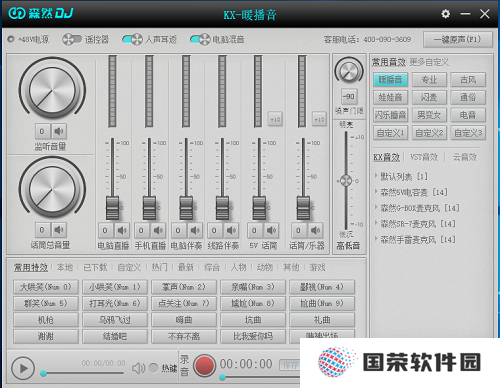Click the 电脑直播 fader handle
The image size is (500, 388).
pos(112,208)
